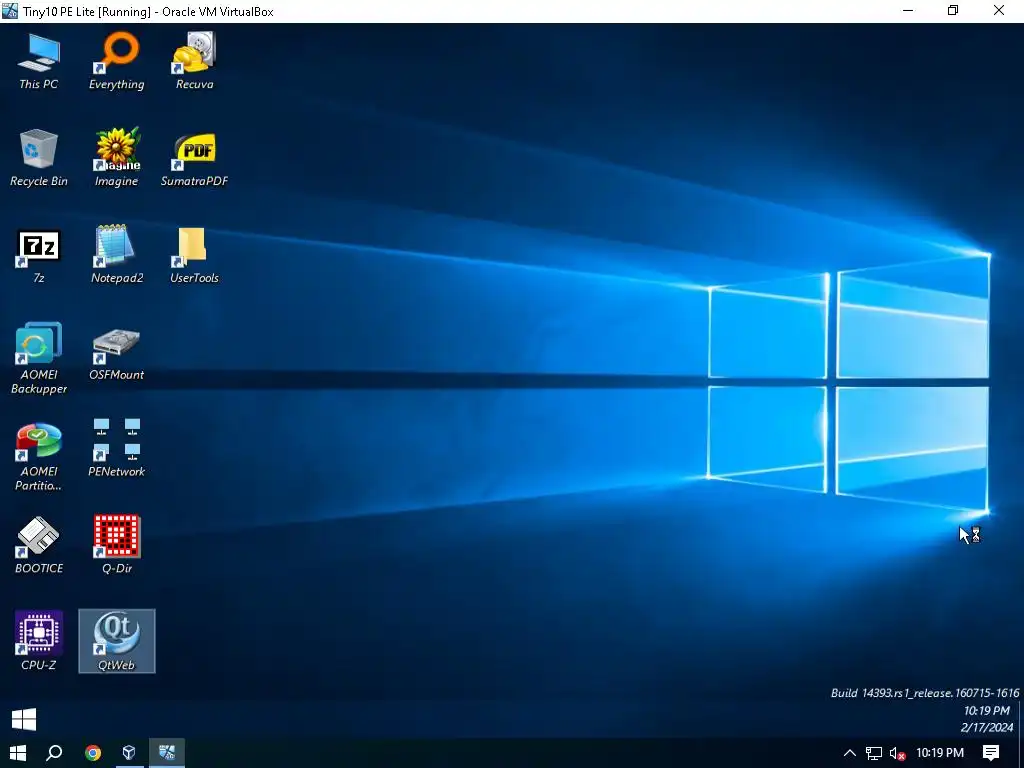Select the running Tiny10 VM taskbar button

pyautogui.click(x=167, y=753)
